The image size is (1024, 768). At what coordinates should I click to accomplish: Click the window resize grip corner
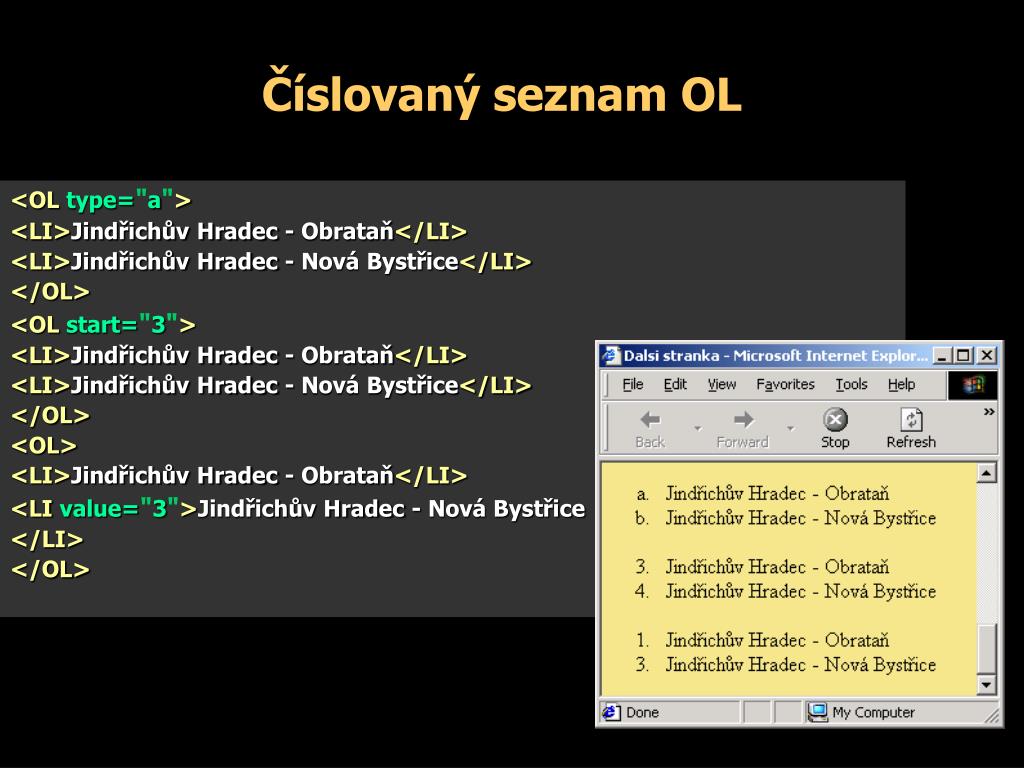993,717
